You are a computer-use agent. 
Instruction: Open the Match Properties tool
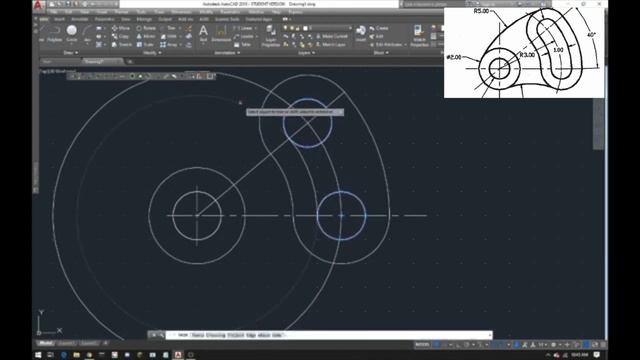point(419,35)
